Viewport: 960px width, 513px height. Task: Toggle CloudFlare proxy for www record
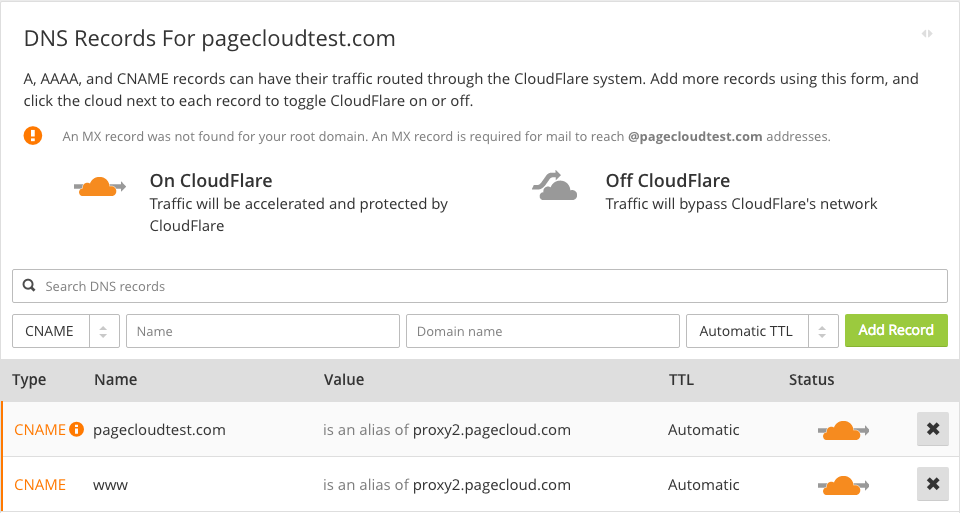click(x=843, y=486)
